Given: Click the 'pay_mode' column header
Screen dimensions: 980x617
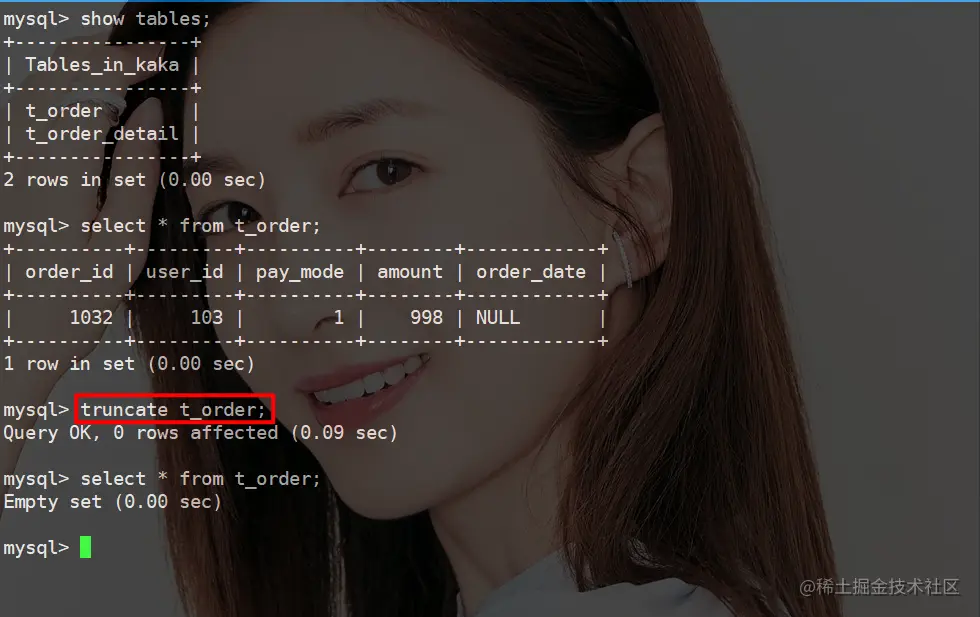Looking at the screenshot, I should coord(299,272).
